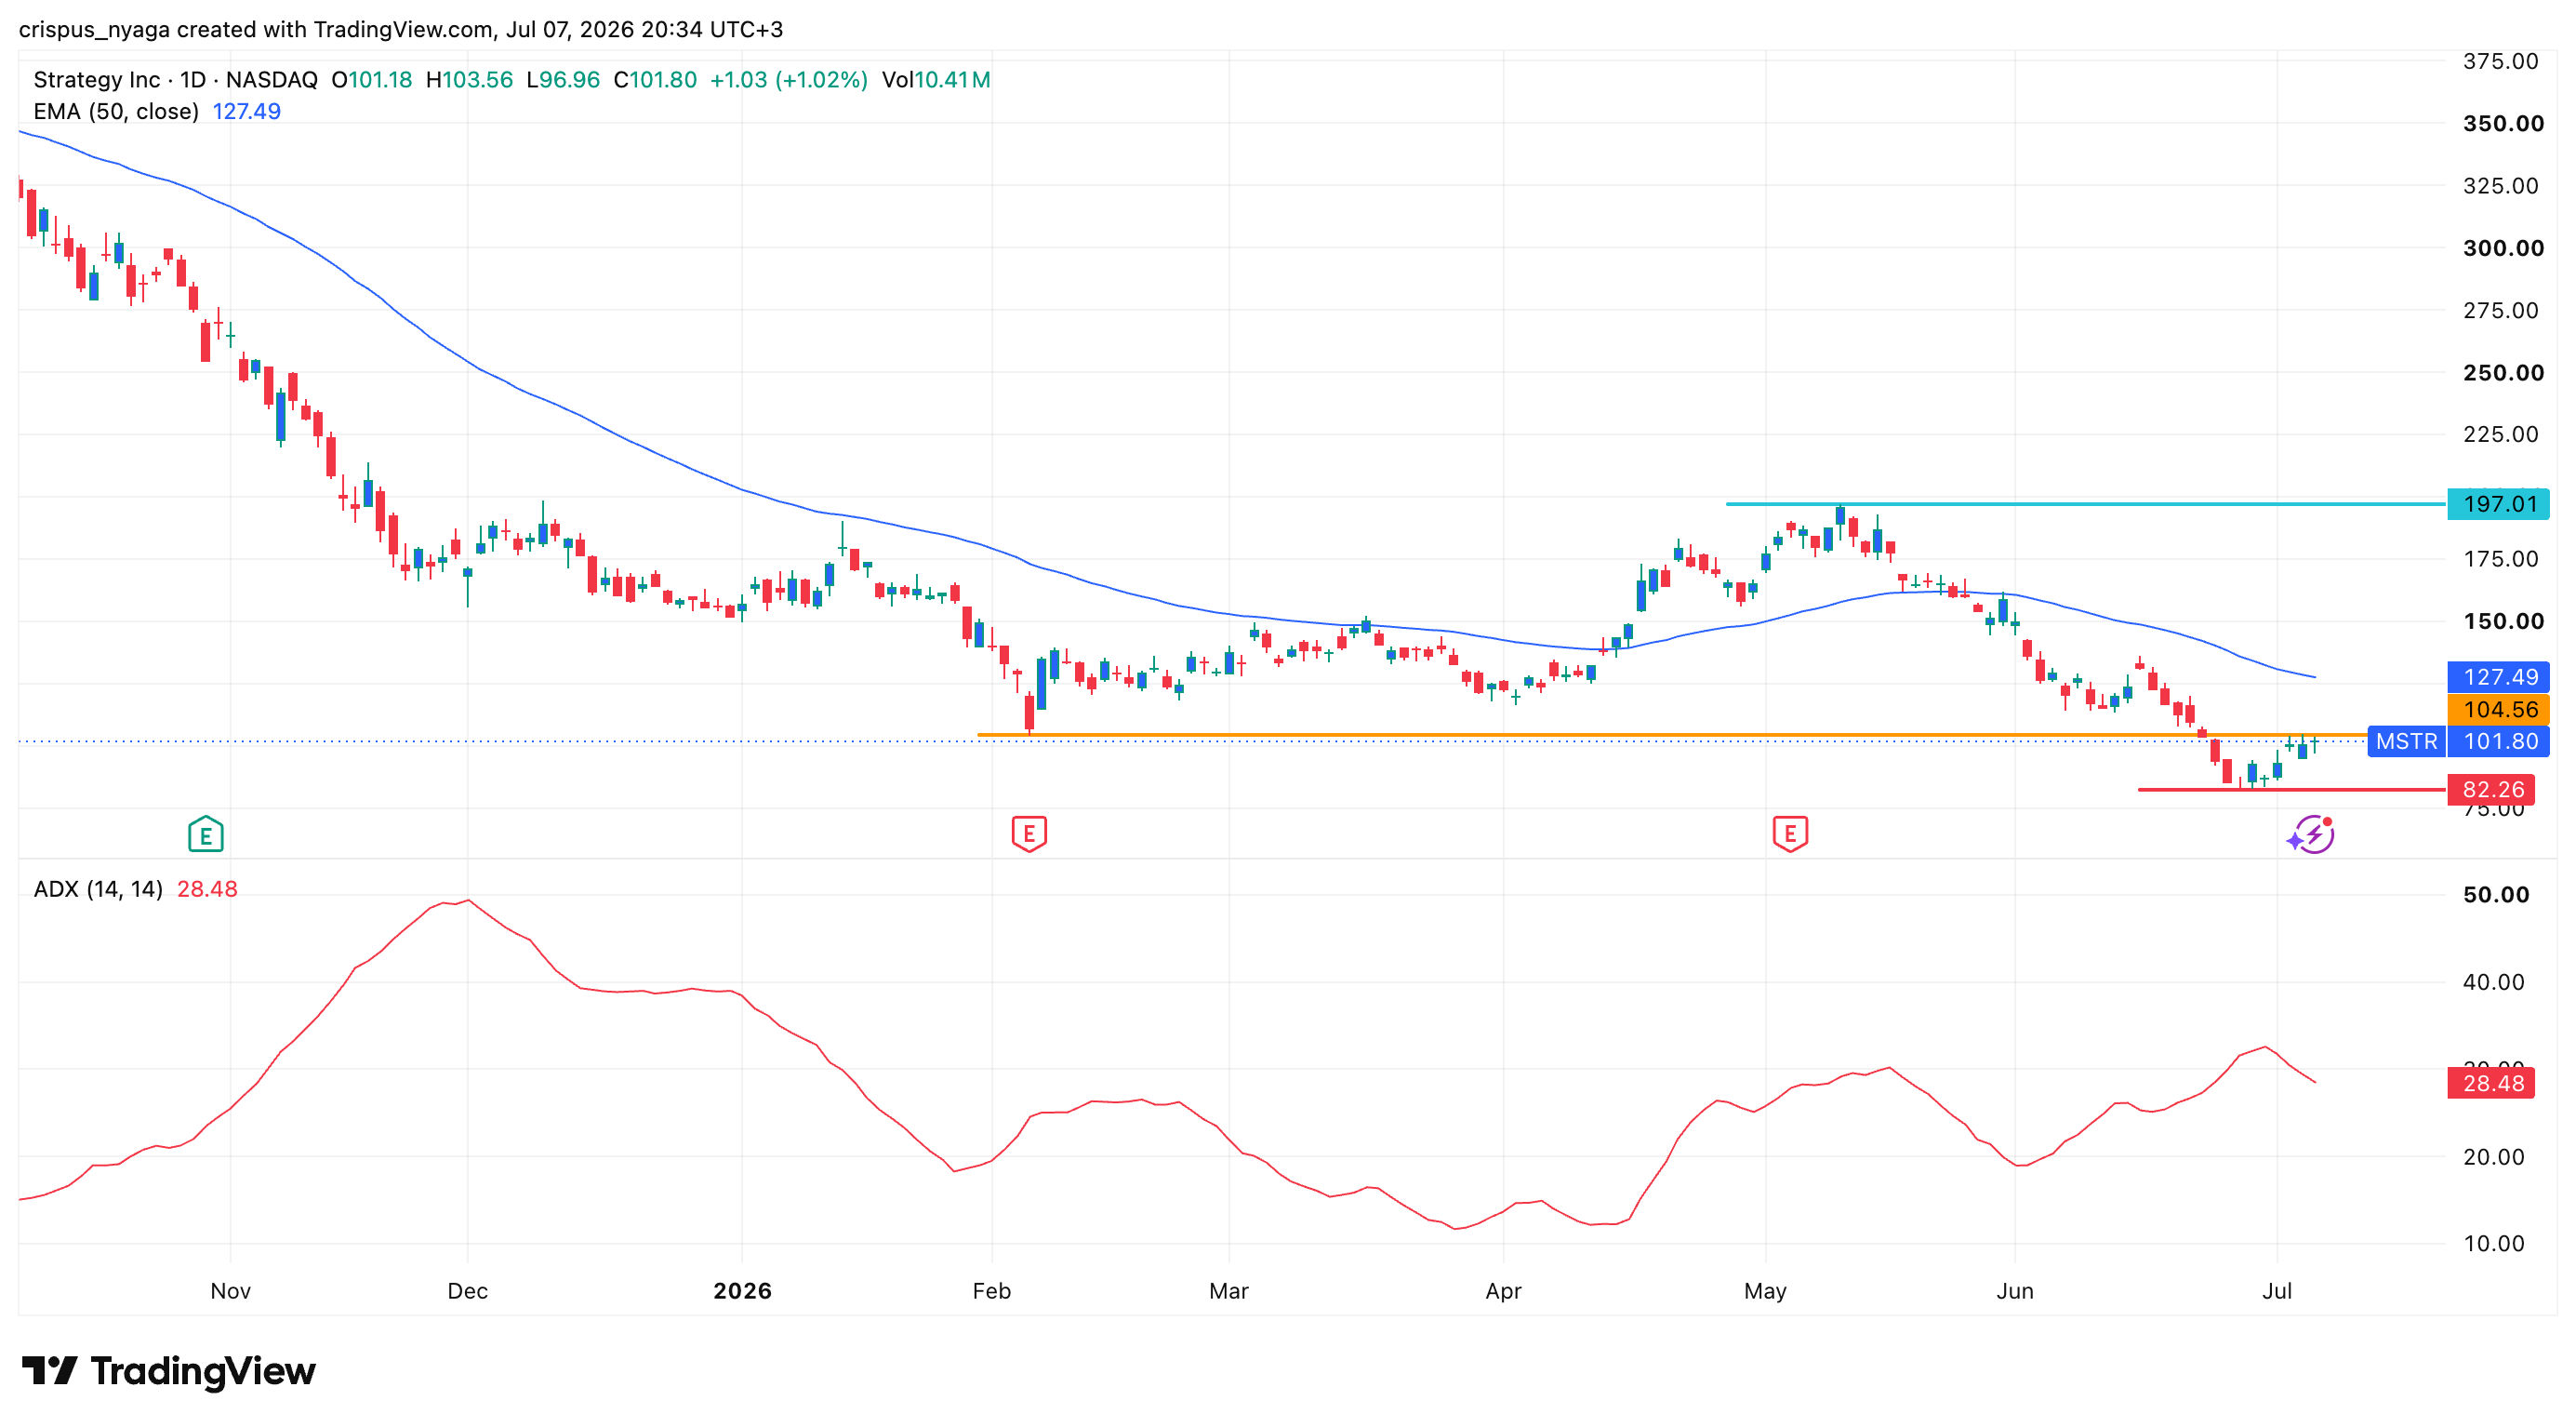Click the 350.00 price axis label

tap(2503, 124)
